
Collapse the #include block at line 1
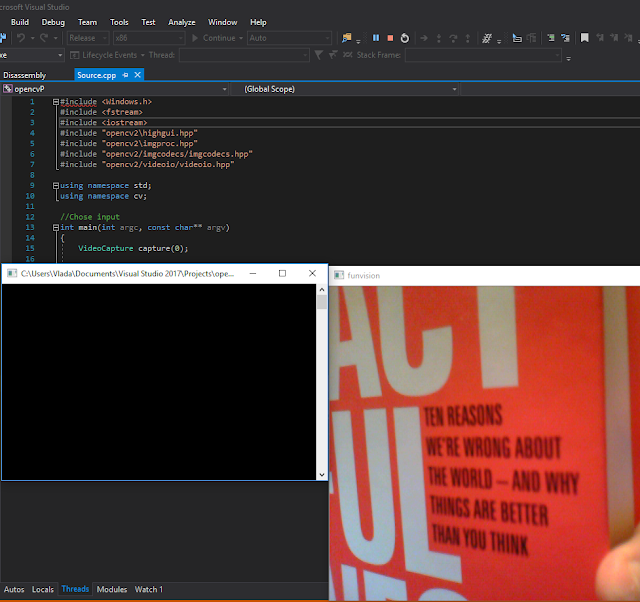[x=56, y=102]
